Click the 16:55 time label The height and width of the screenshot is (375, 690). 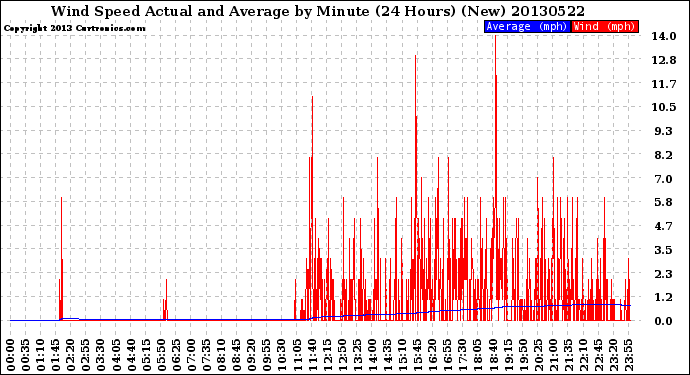(x=448, y=355)
